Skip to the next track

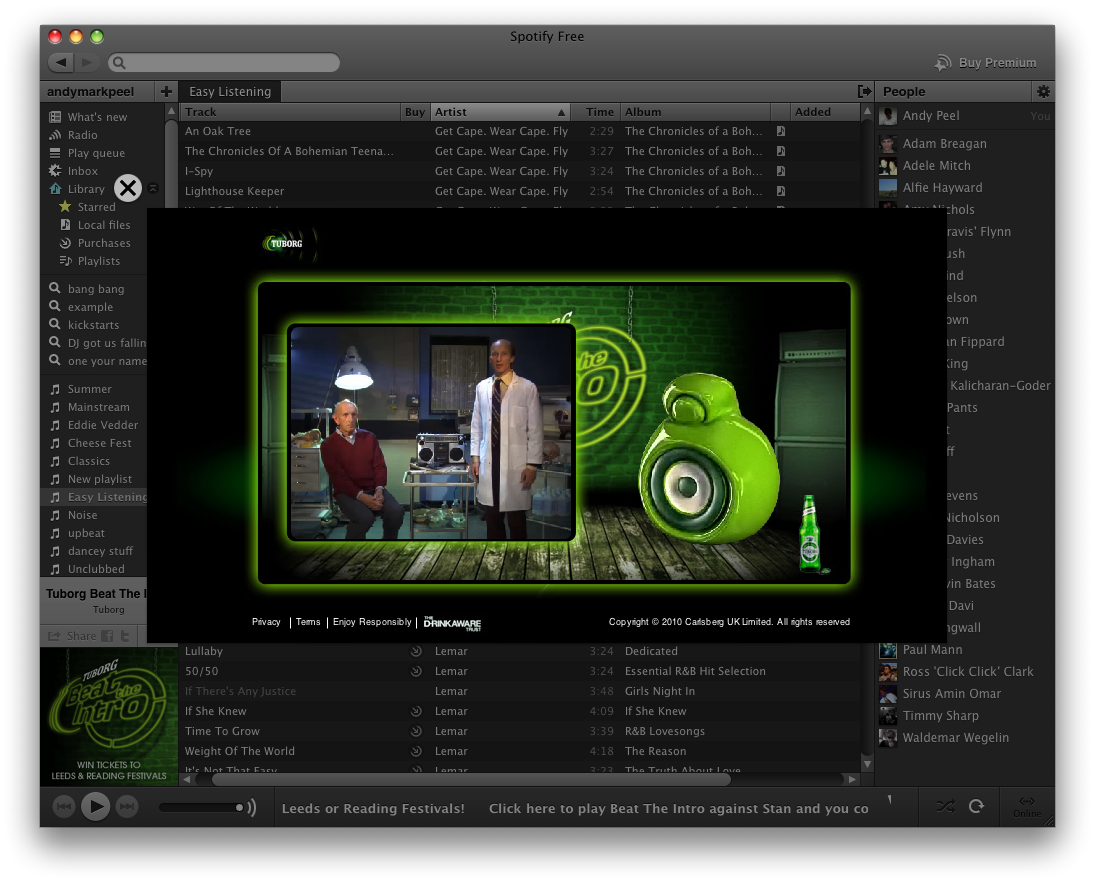click(x=126, y=807)
